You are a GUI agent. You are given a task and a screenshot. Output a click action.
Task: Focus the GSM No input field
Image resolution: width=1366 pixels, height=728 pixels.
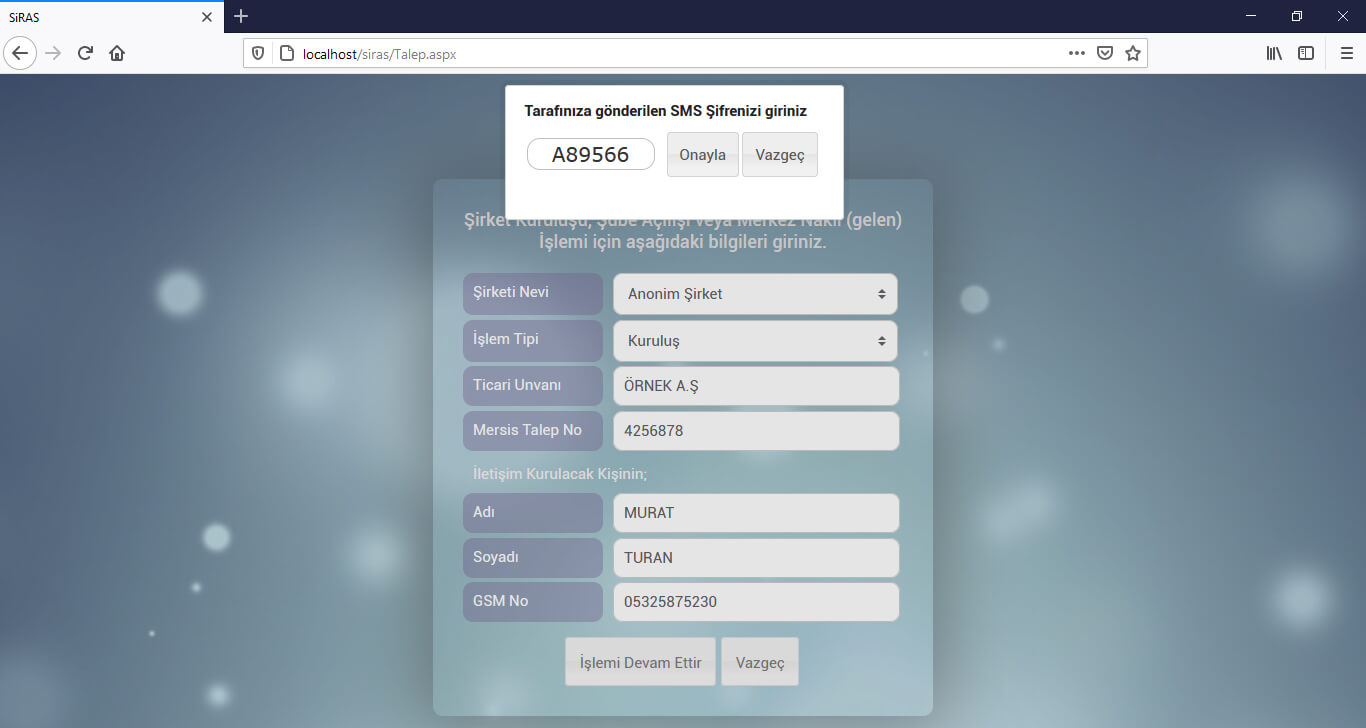(x=755, y=602)
